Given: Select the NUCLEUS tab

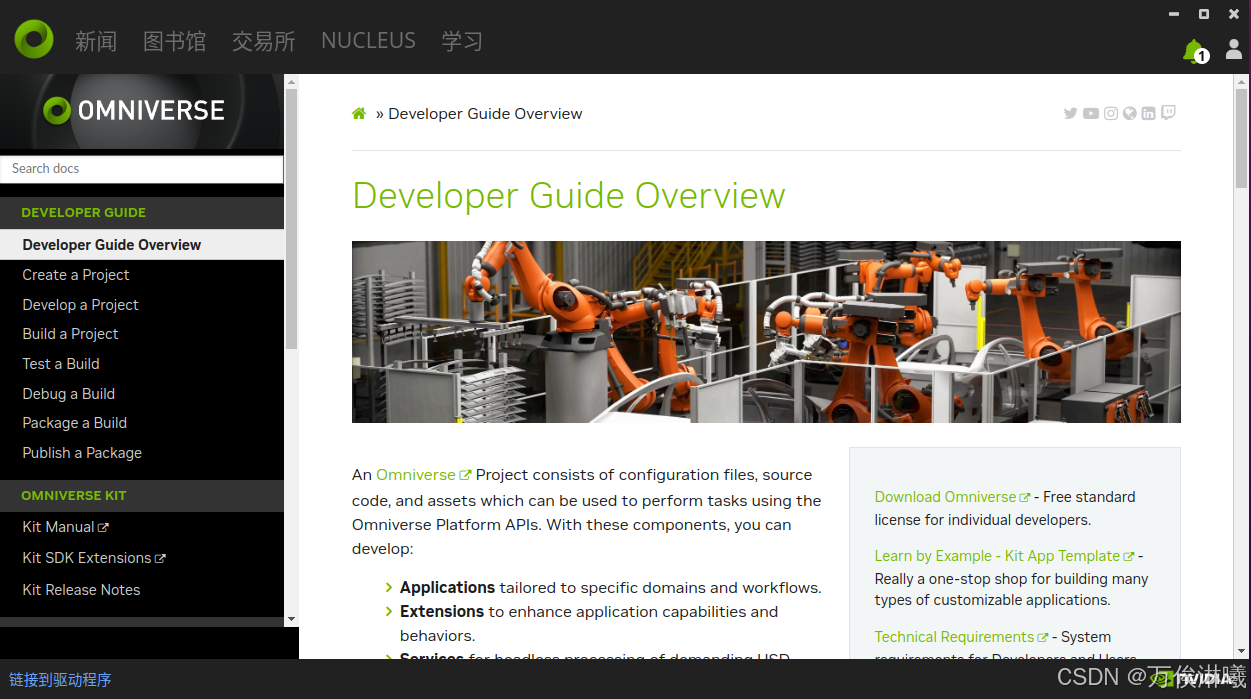Looking at the screenshot, I should (x=368, y=41).
